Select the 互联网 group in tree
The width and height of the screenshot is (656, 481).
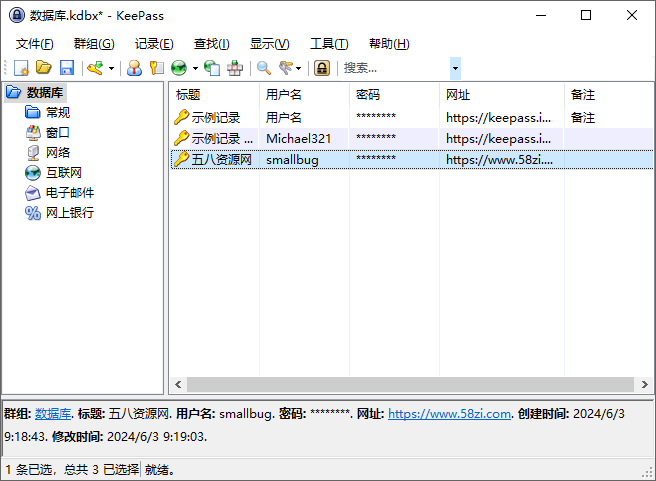coord(64,173)
